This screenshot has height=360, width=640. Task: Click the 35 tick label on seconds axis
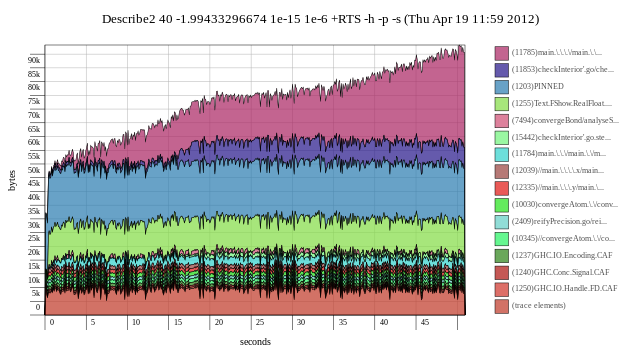[x=343, y=322]
